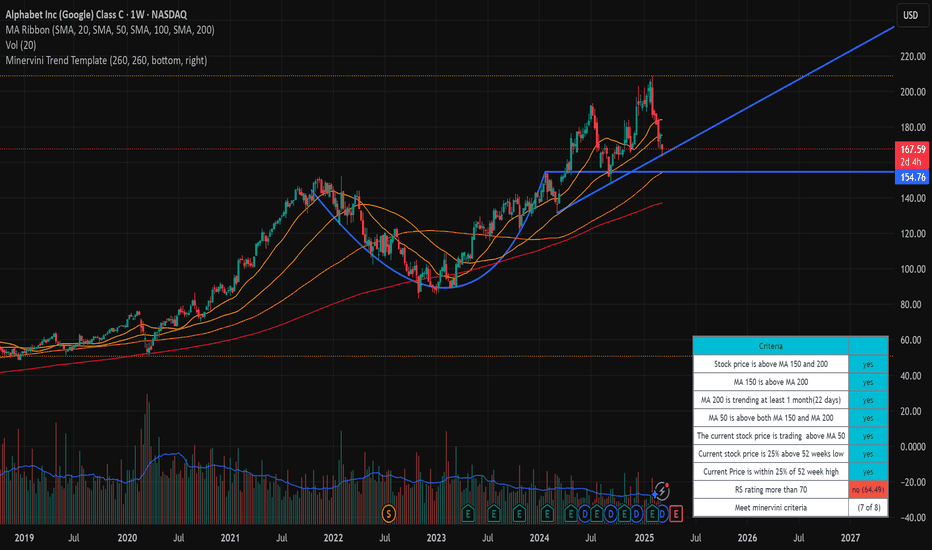Select the Vol (20) indicator legend
The image size is (932, 550).
point(21,45)
